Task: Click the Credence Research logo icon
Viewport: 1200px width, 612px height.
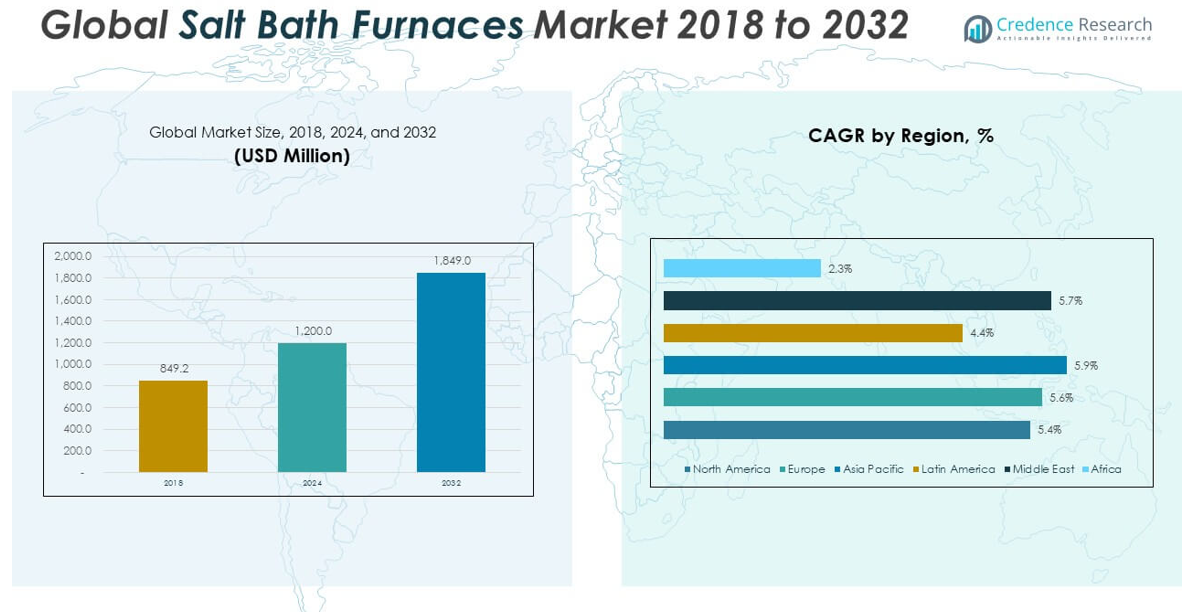Action: tap(977, 29)
